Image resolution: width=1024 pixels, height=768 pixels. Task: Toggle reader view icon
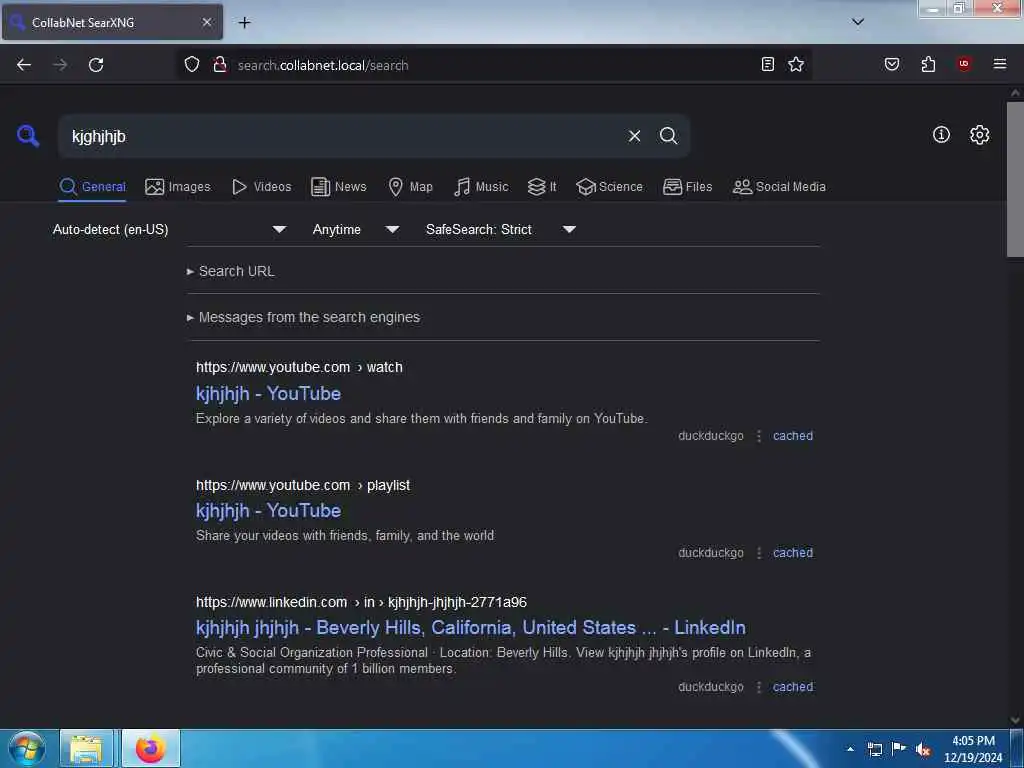coord(768,64)
